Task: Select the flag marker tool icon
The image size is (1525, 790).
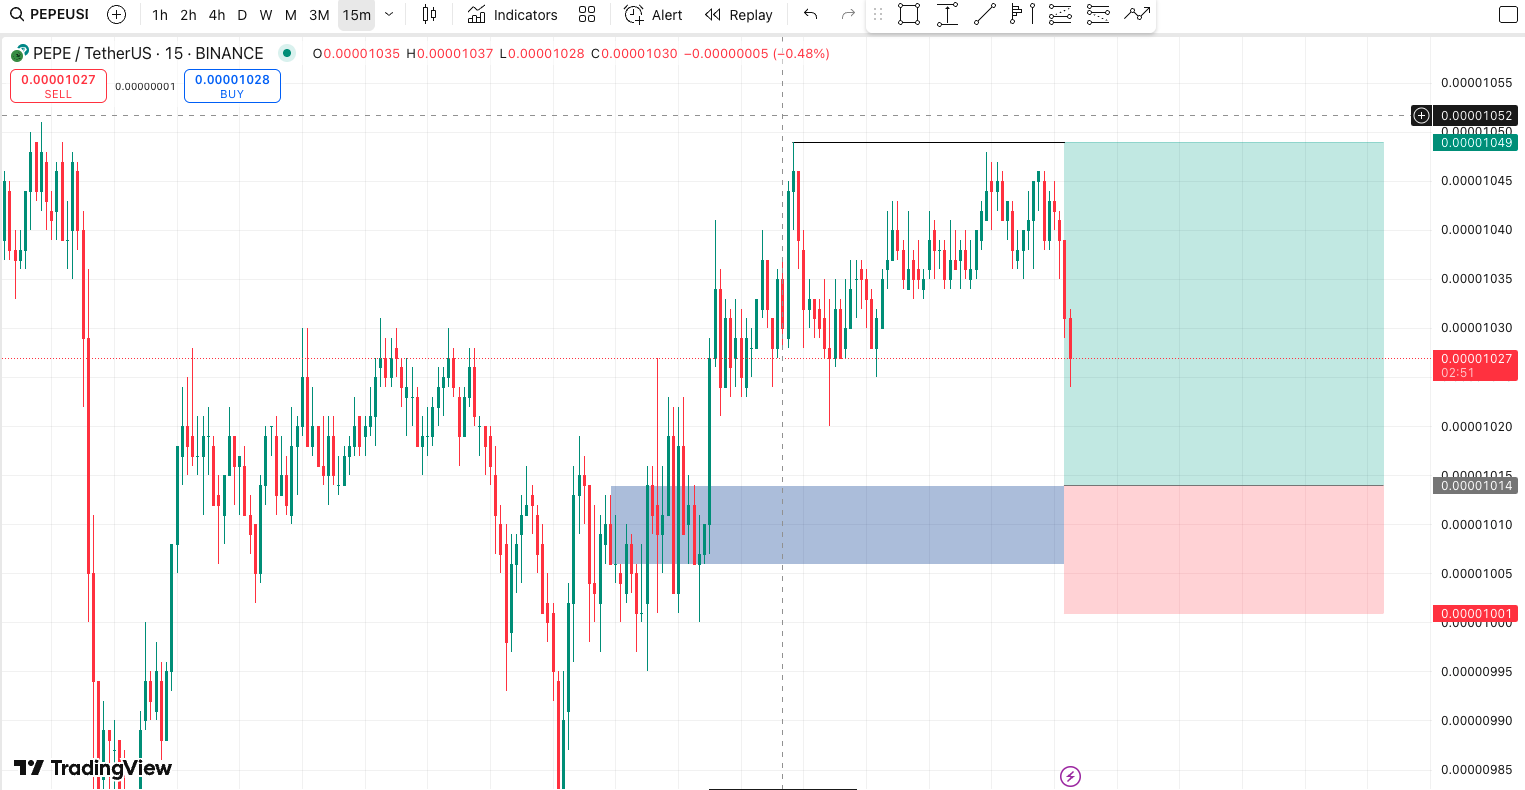Action: pyautogui.click(x=1022, y=15)
